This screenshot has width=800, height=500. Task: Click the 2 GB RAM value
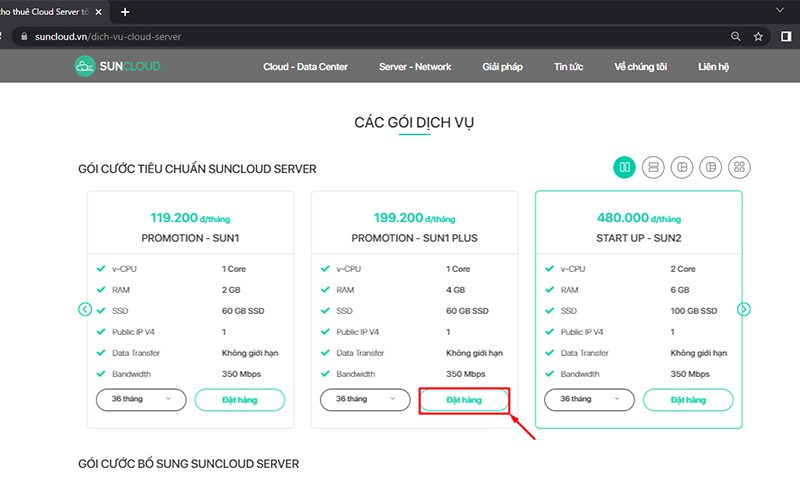tap(231, 290)
